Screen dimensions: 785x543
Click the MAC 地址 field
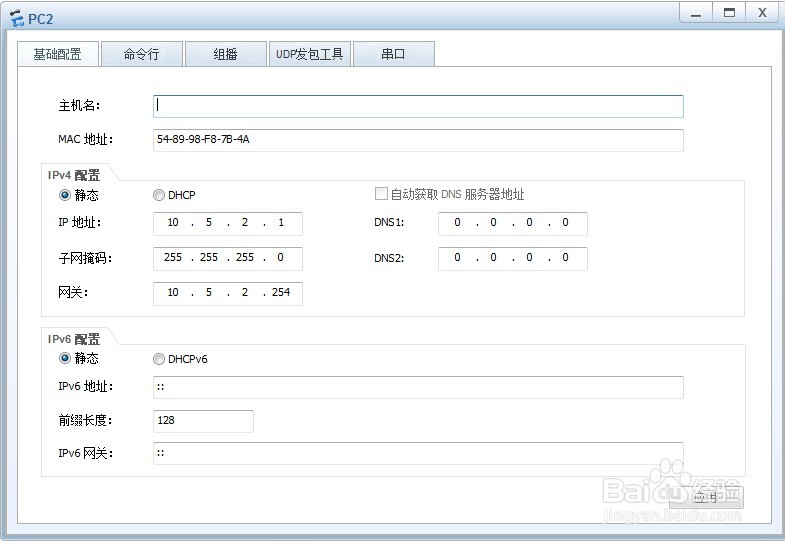(418, 140)
